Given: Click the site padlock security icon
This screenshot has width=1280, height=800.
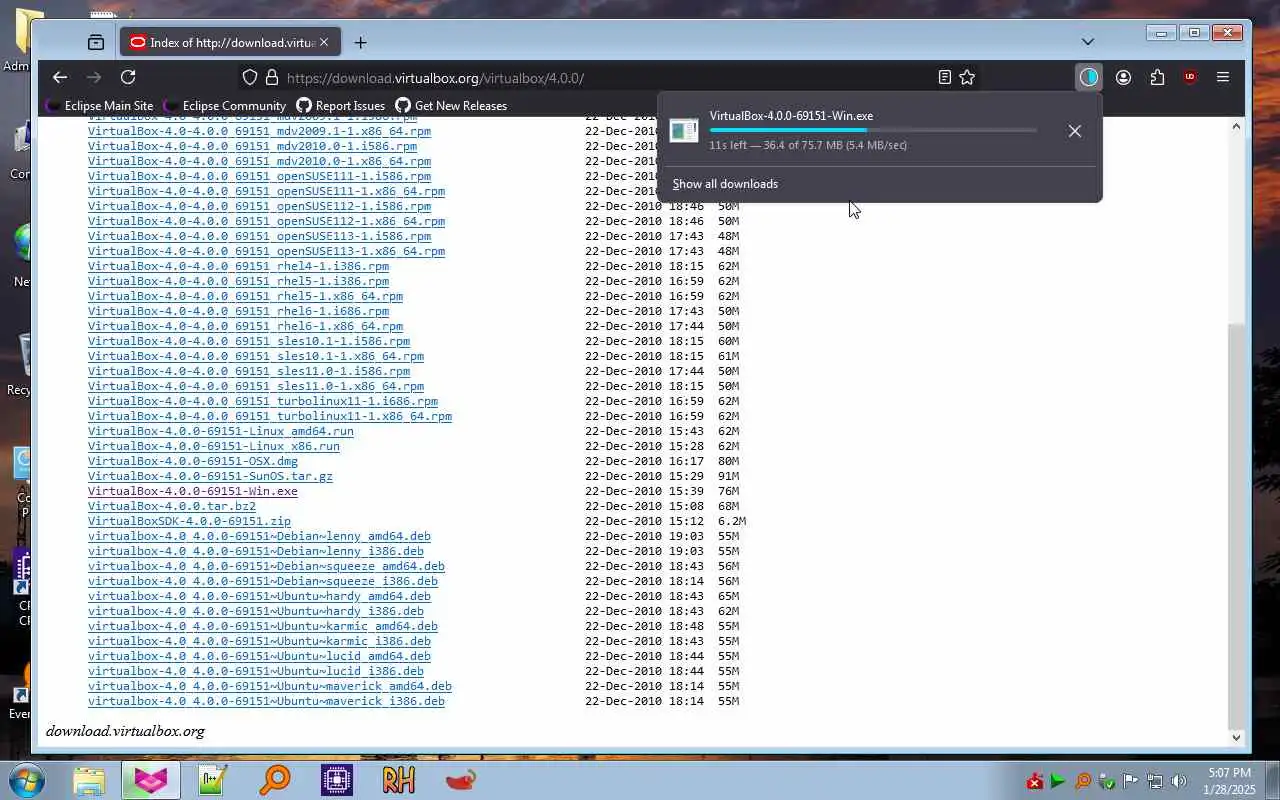Looking at the screenshot, I should coord(272,77).
